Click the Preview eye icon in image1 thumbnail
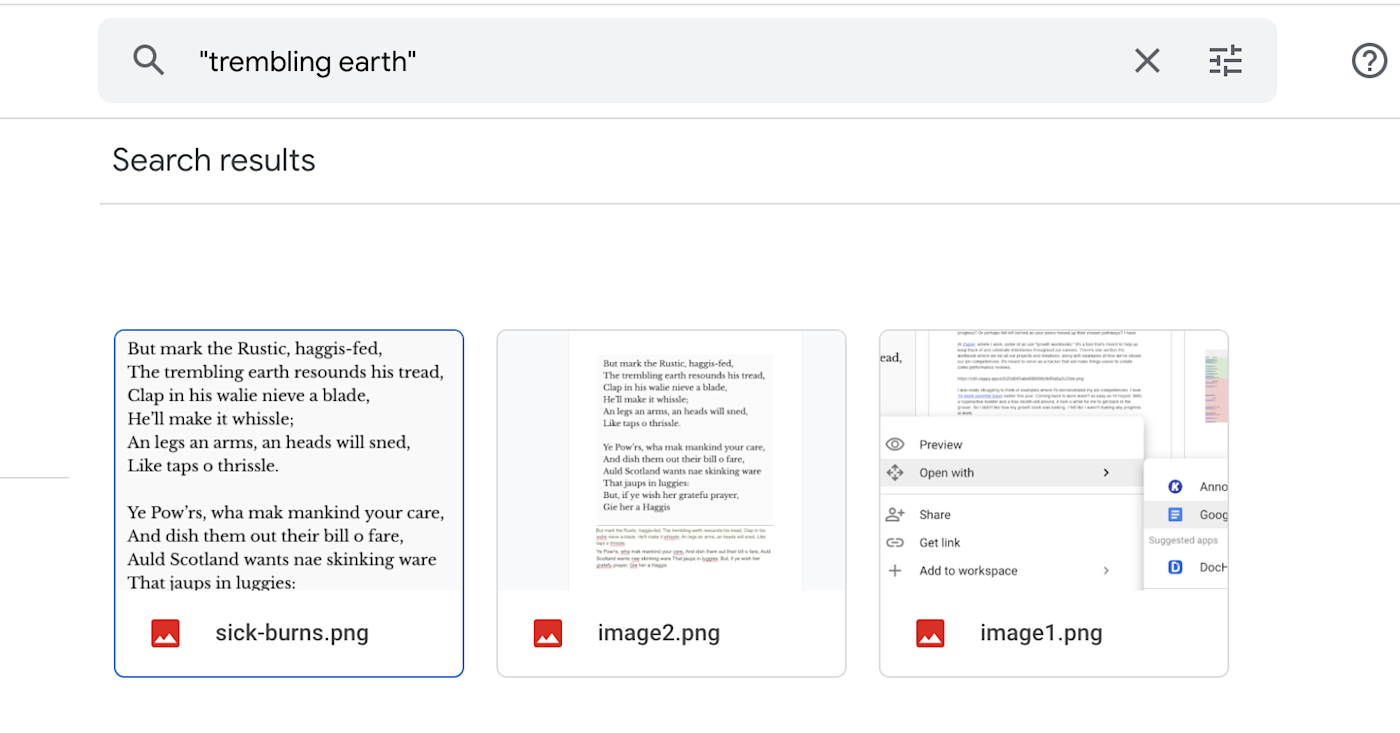 coord(895,445)
